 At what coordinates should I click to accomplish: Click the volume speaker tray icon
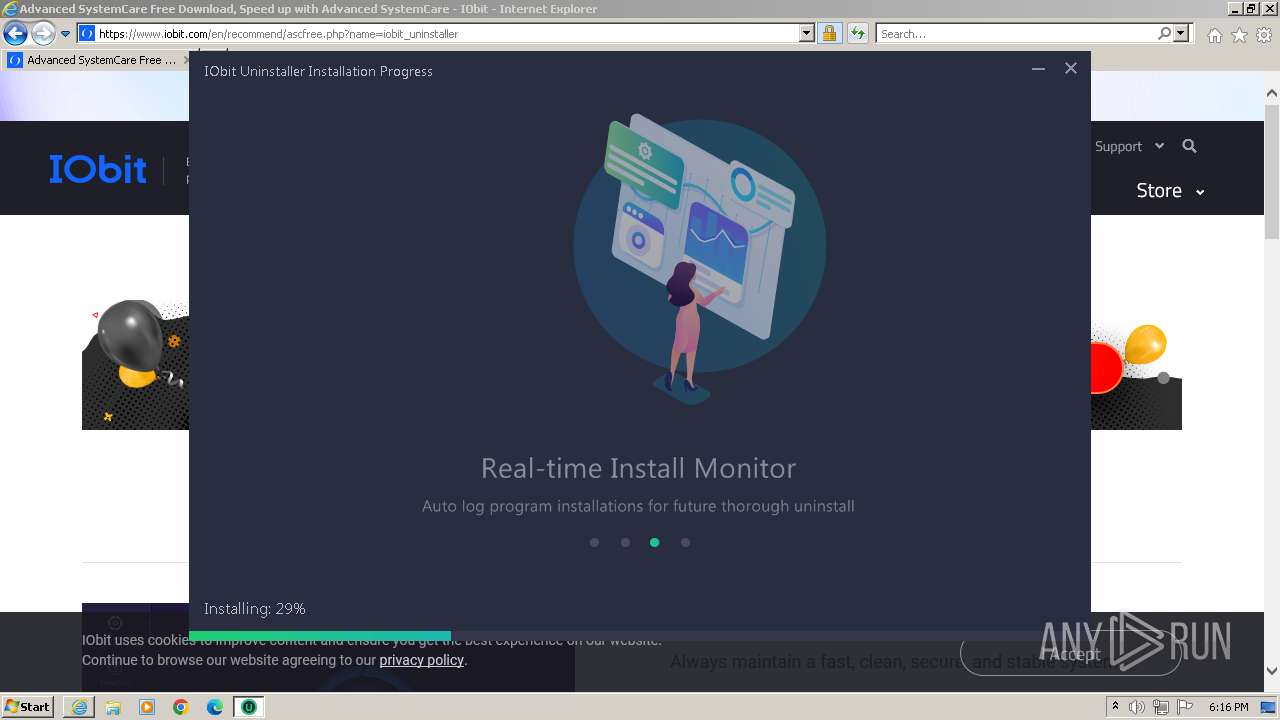coord(1137,707)
